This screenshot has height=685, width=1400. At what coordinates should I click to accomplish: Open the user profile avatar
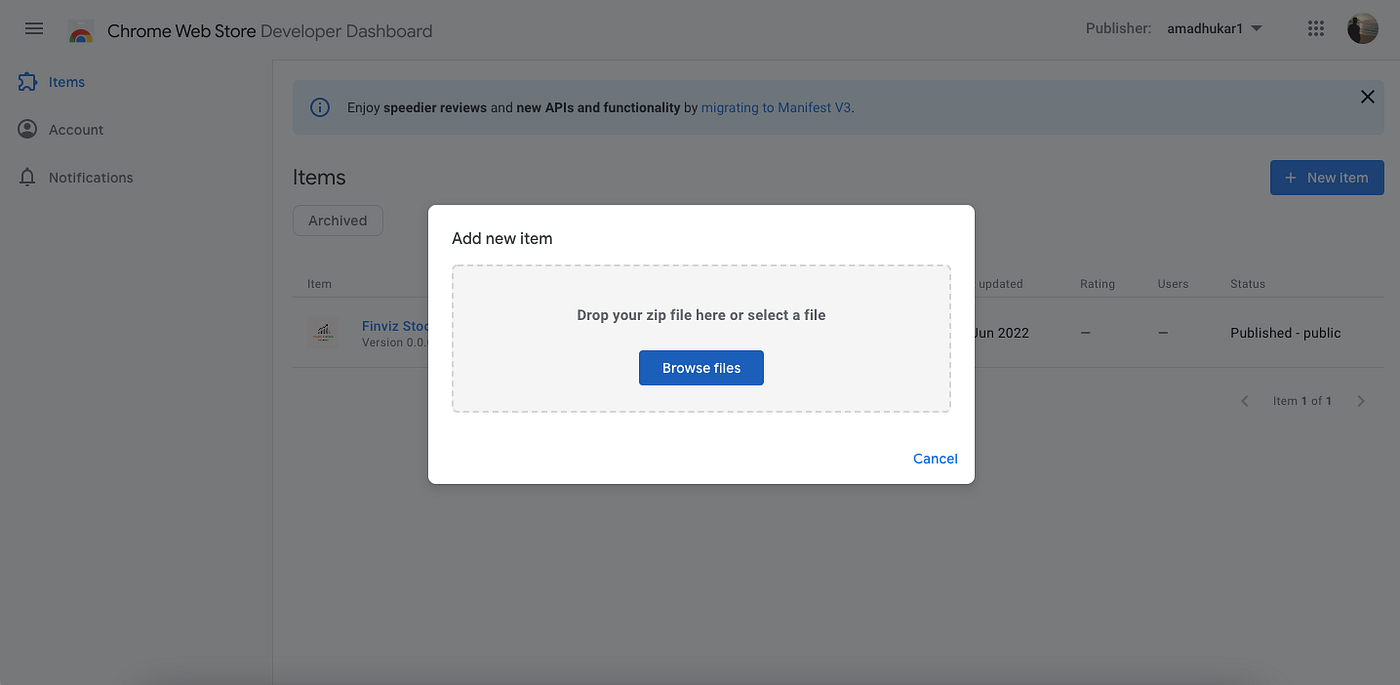(x=1362, y=28)
